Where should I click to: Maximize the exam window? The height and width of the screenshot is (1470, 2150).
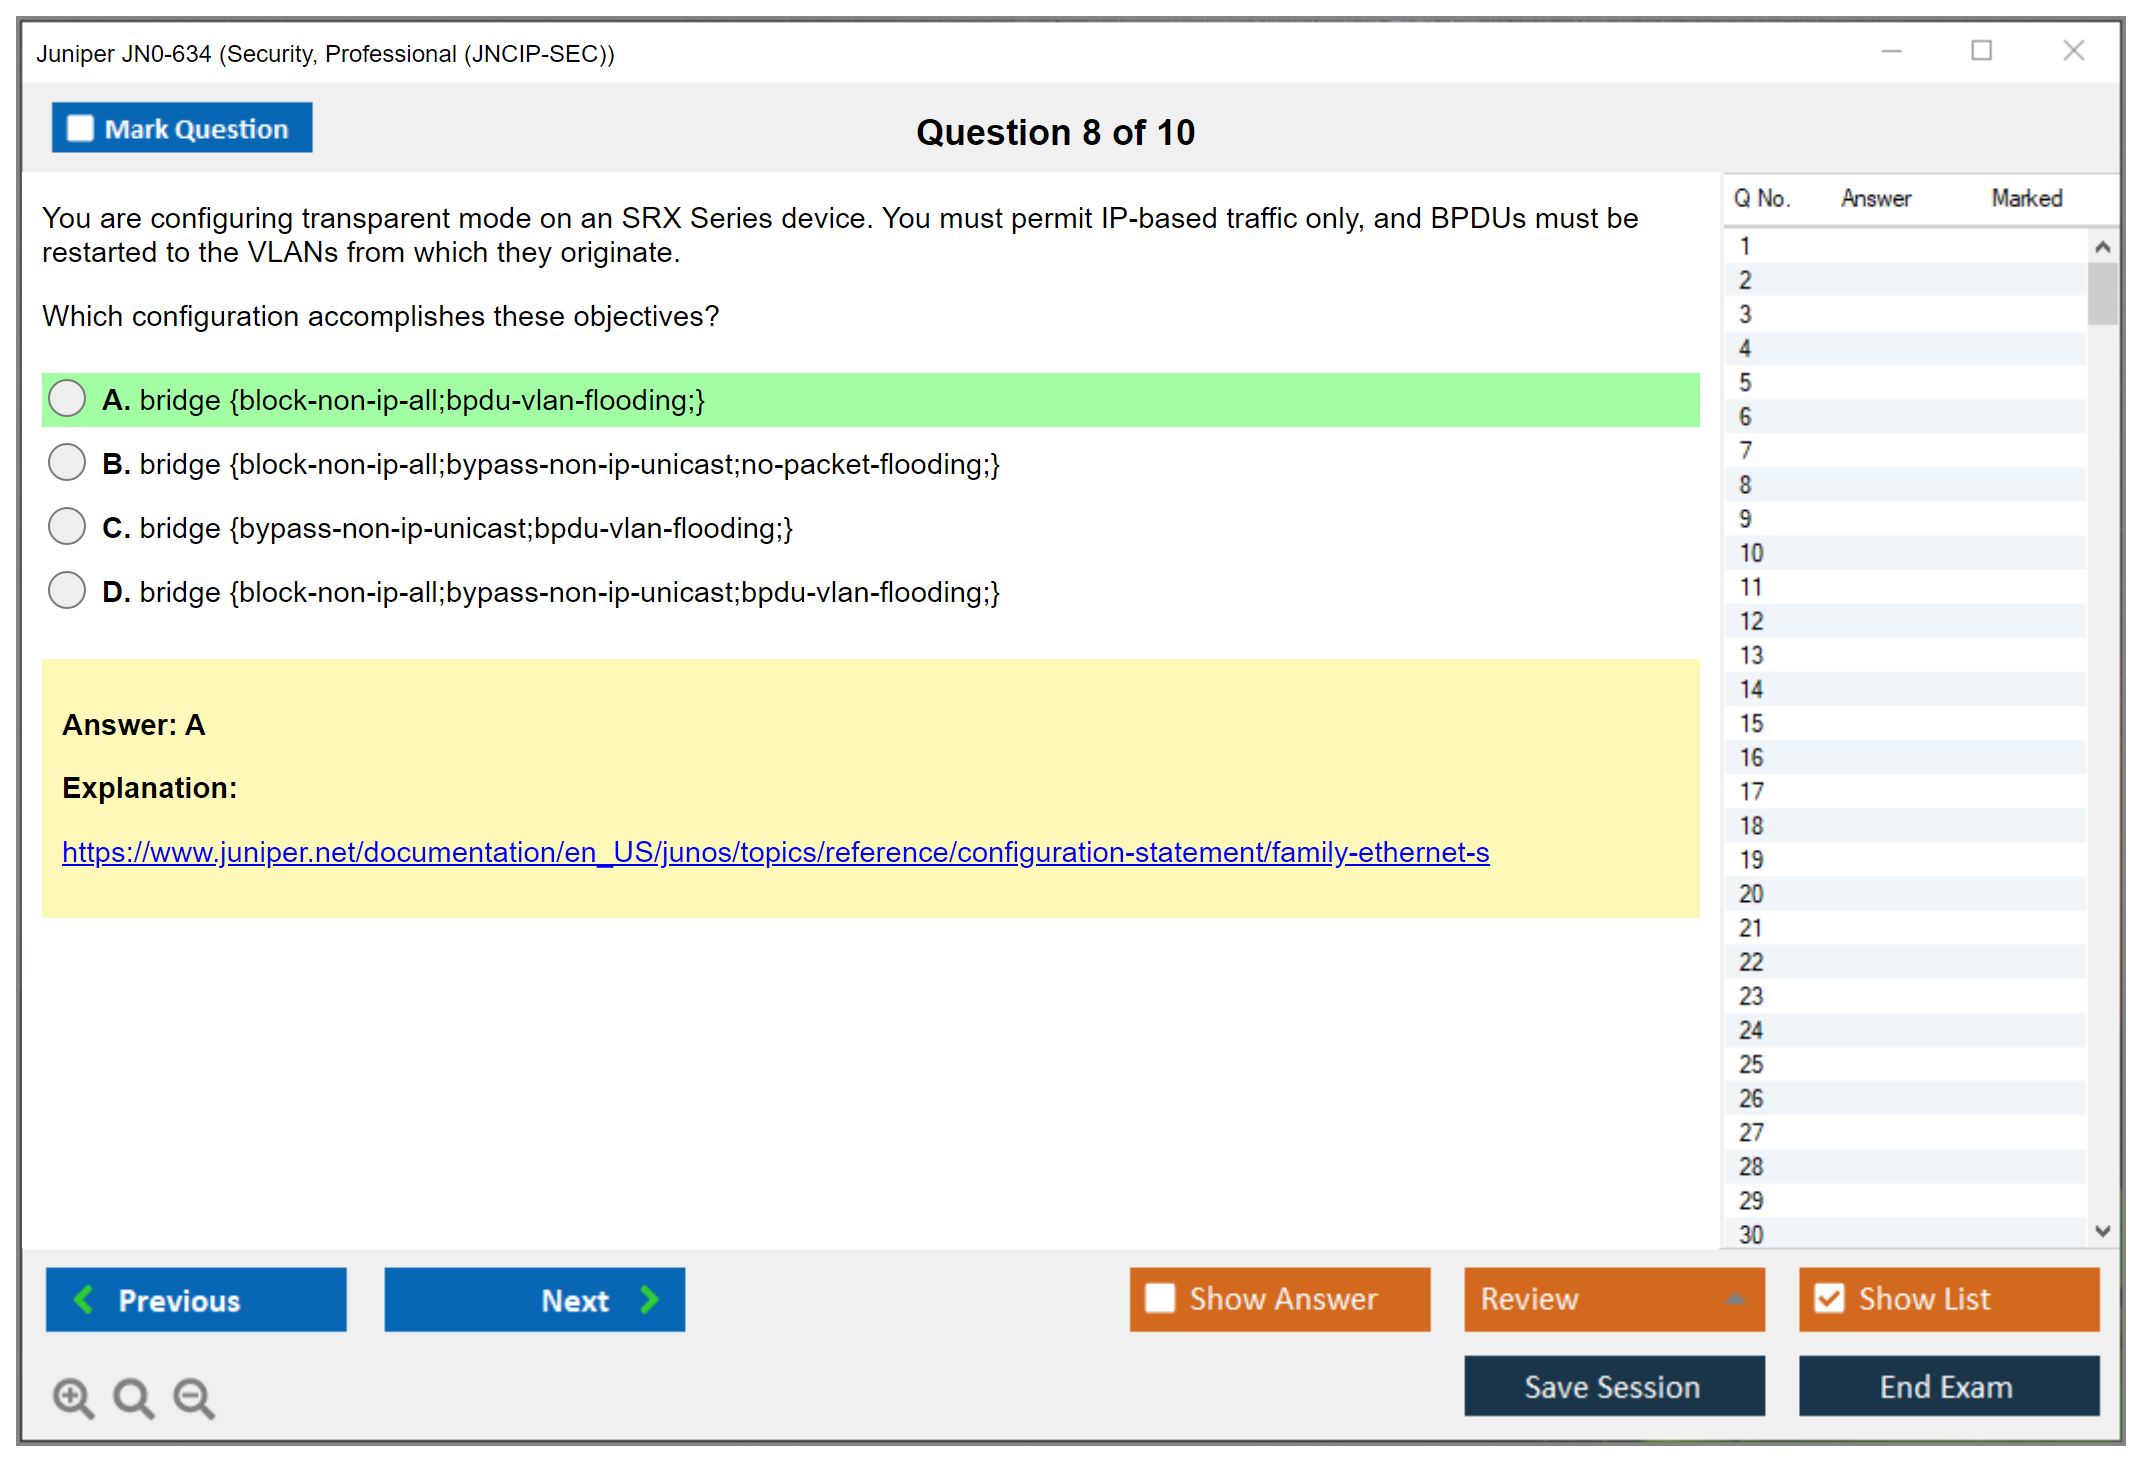click(x=1981, y=51)
